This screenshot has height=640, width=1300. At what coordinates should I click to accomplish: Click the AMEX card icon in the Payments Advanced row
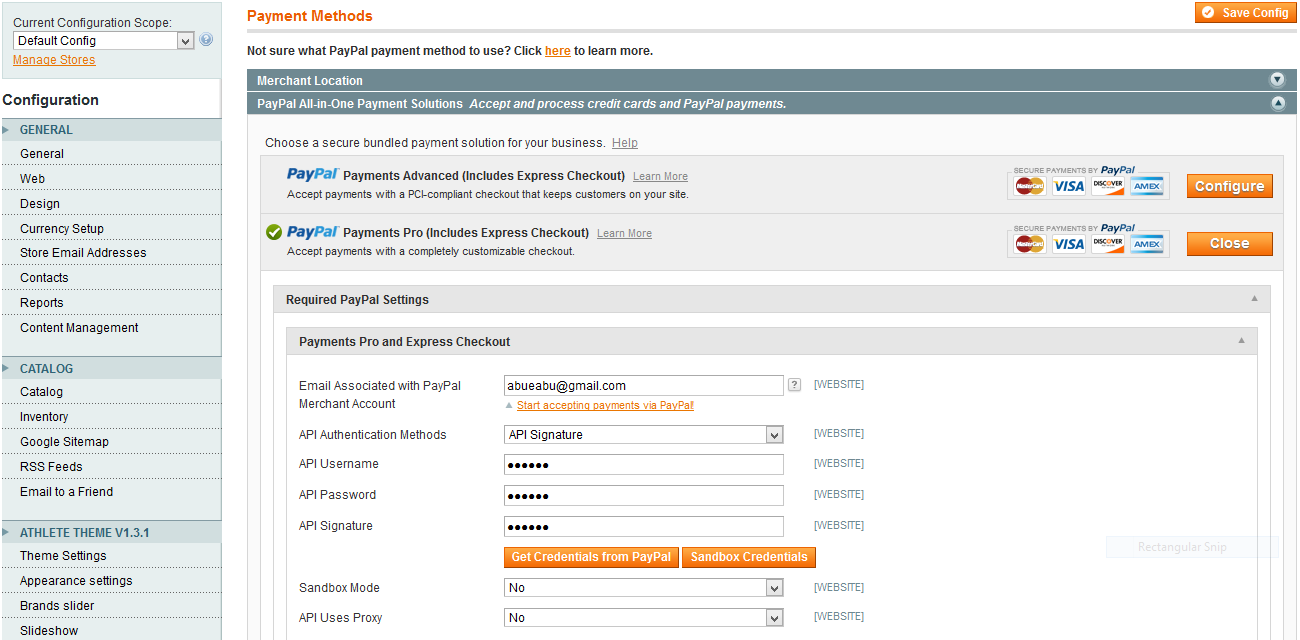pyautogui.click(x=1145, y=185)
